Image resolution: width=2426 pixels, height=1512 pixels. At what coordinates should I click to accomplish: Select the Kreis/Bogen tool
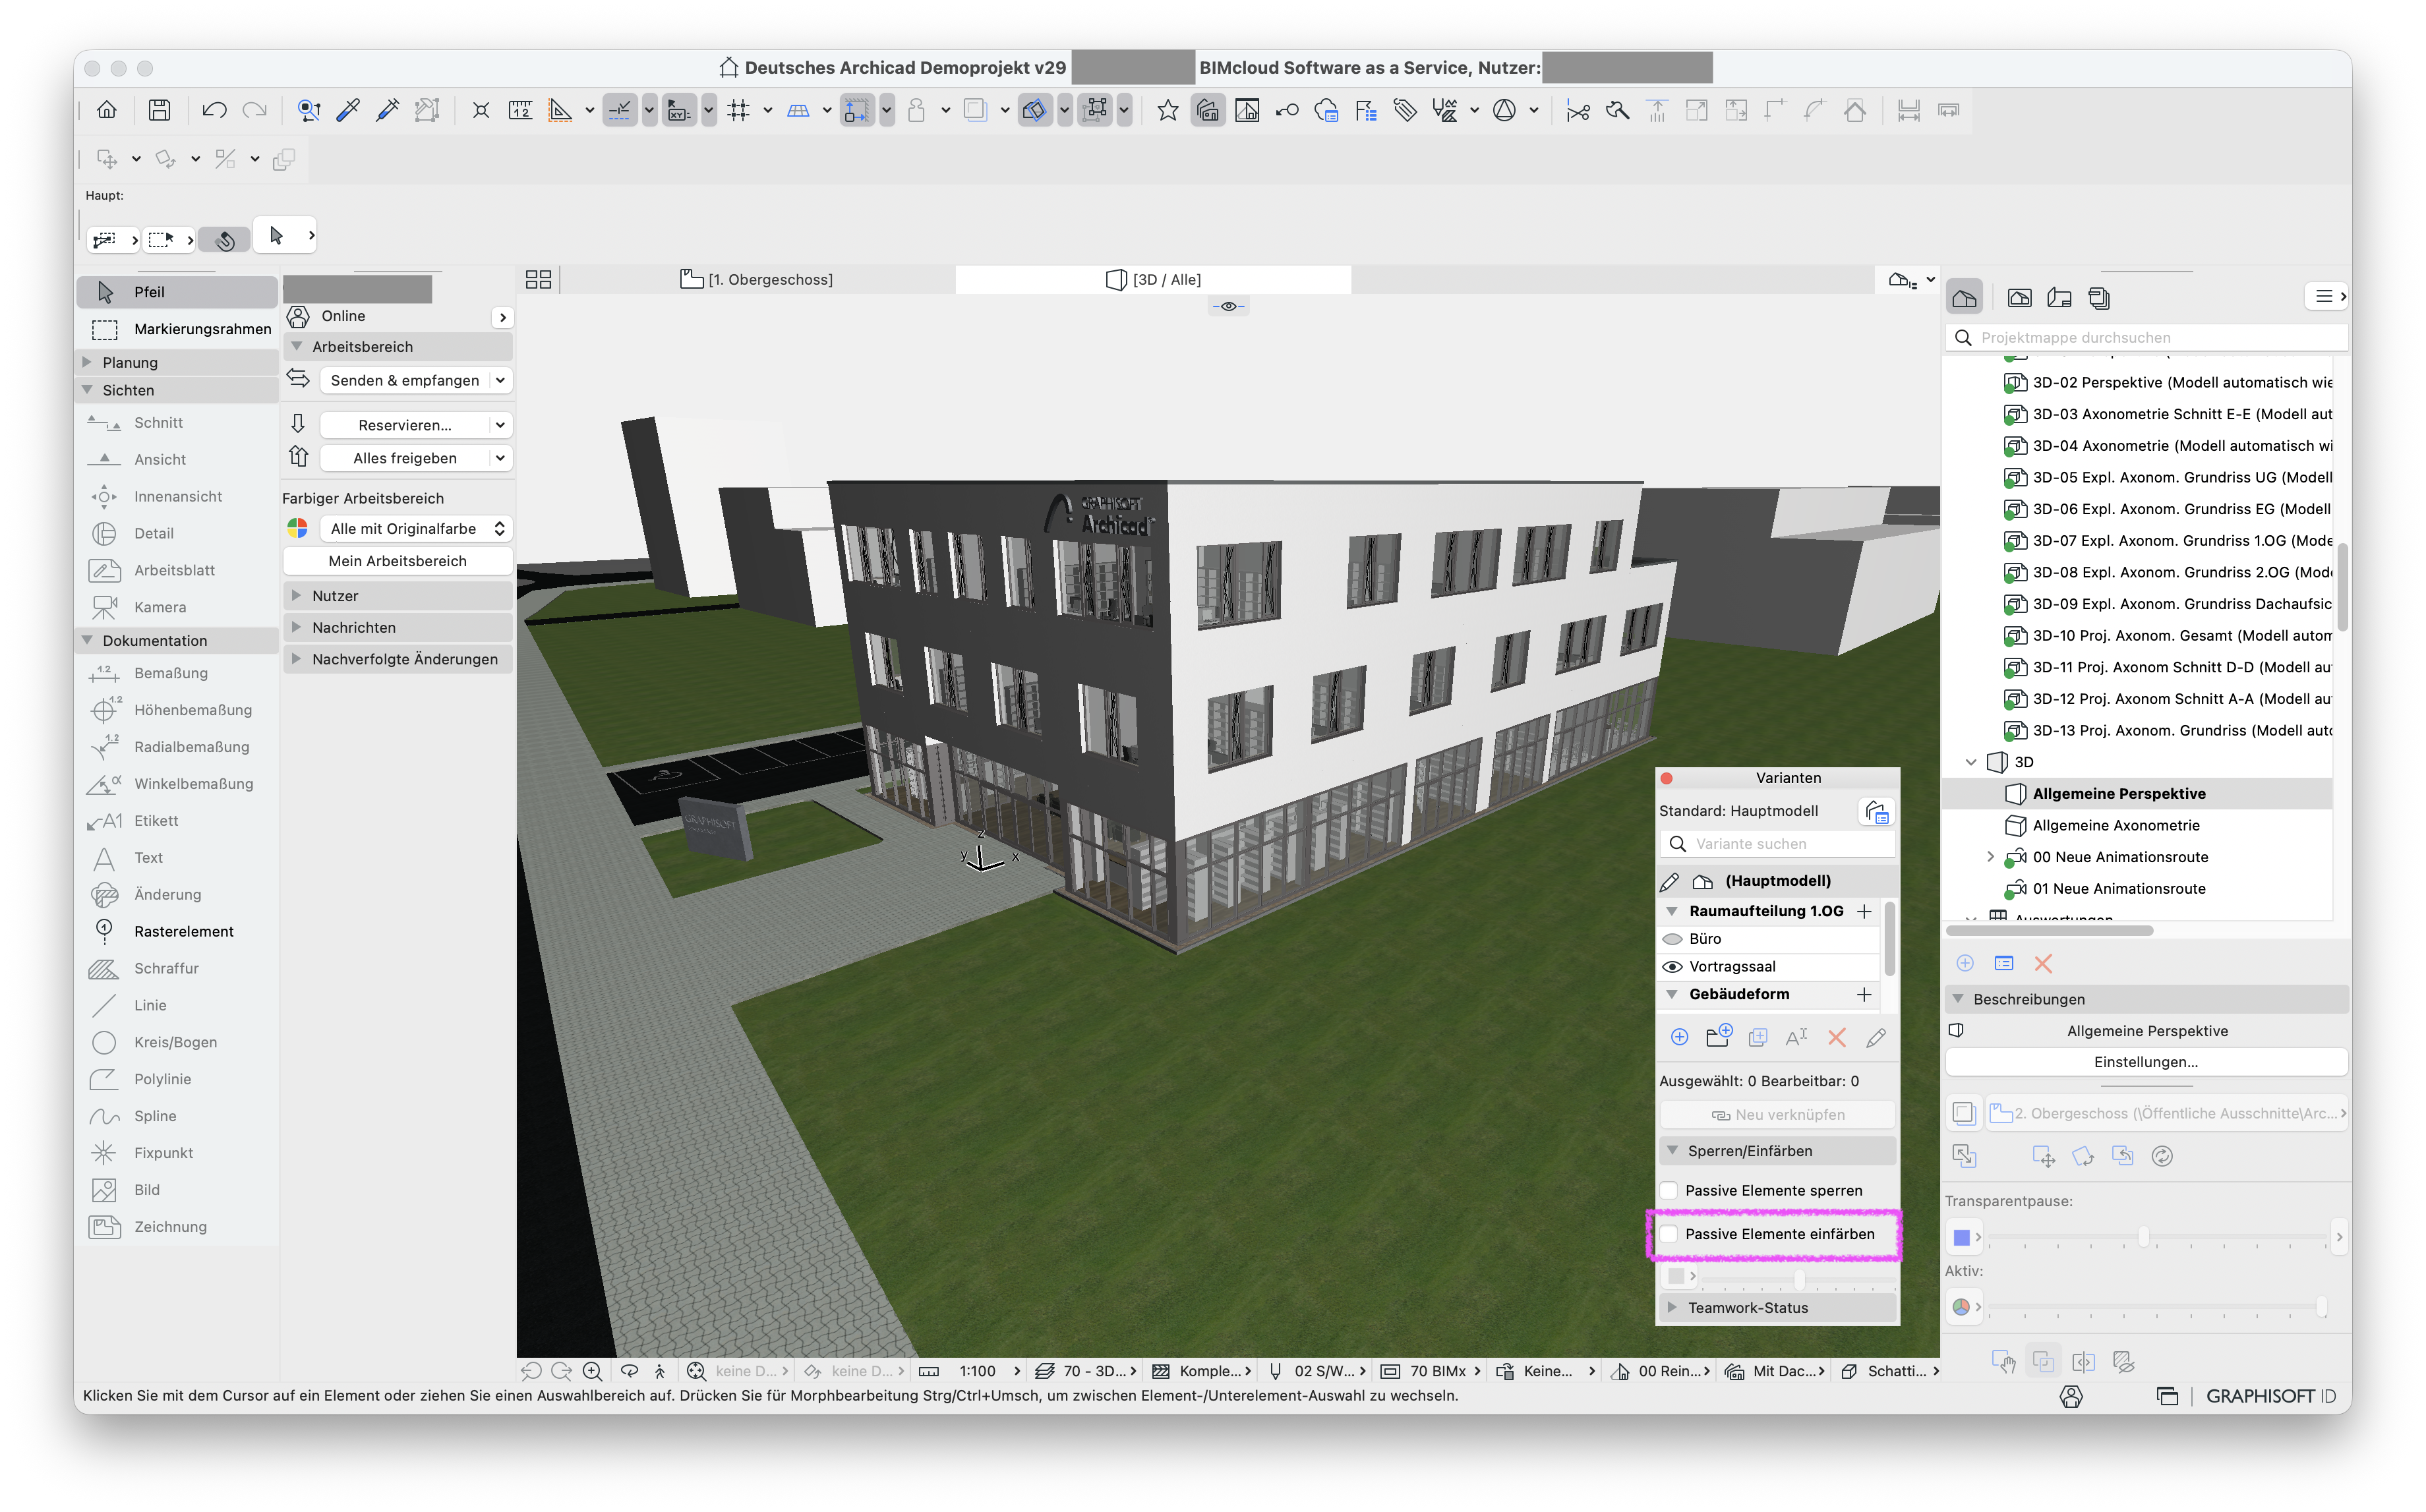click(x=178, y=1042)
